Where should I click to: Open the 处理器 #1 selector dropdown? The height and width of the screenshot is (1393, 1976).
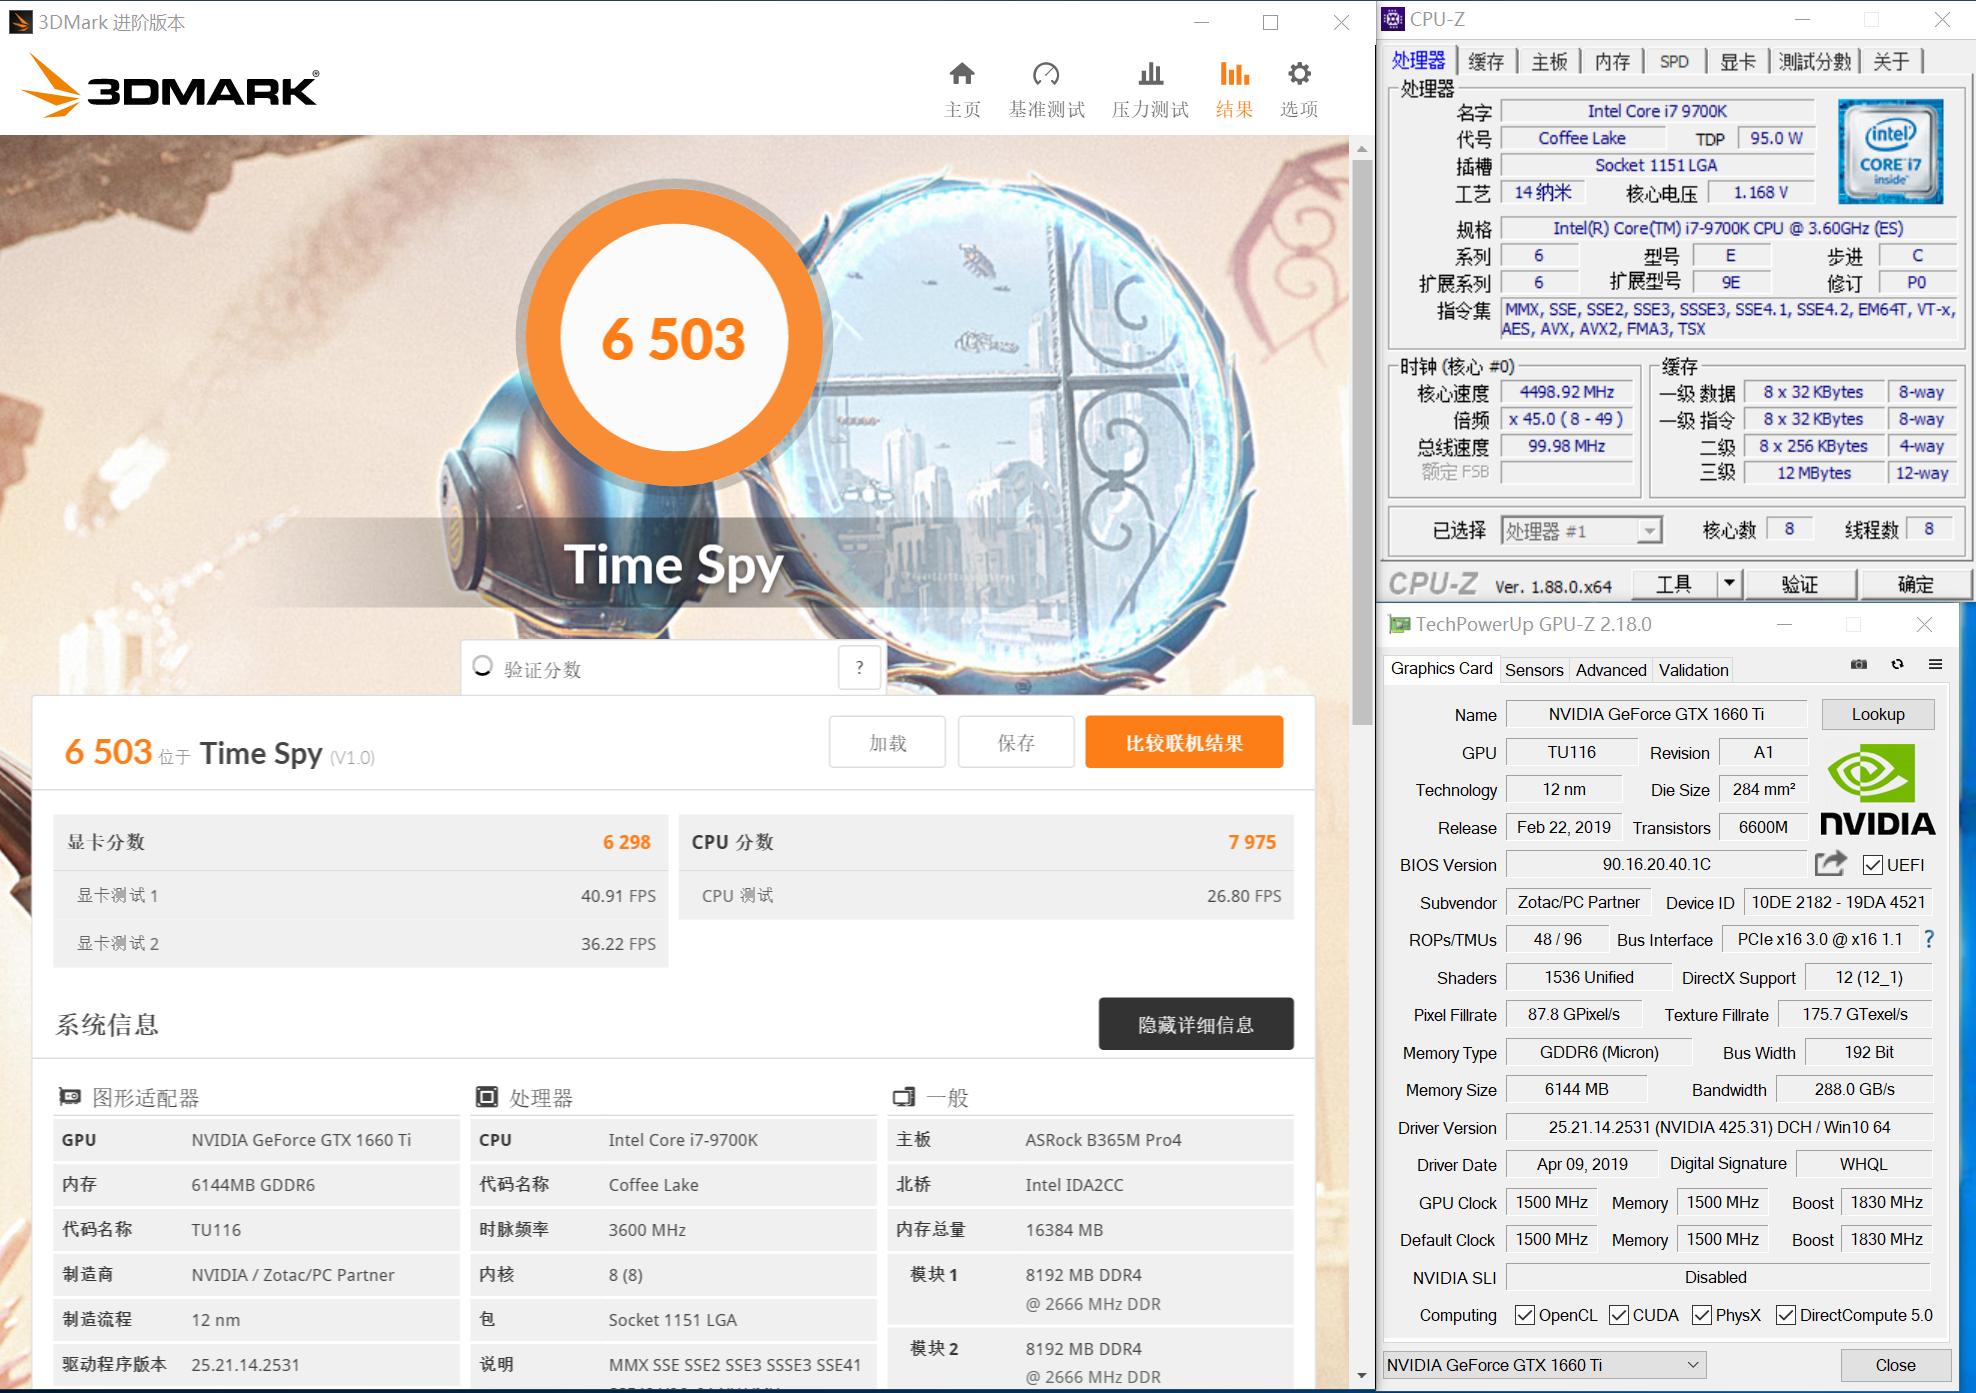click(x=1648, y=530)
